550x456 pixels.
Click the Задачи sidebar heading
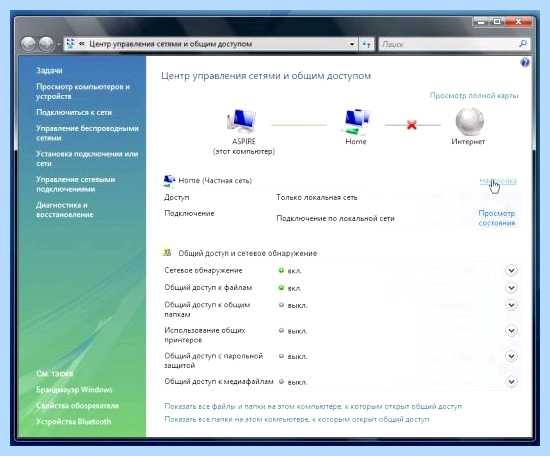[x=49, y=71]
